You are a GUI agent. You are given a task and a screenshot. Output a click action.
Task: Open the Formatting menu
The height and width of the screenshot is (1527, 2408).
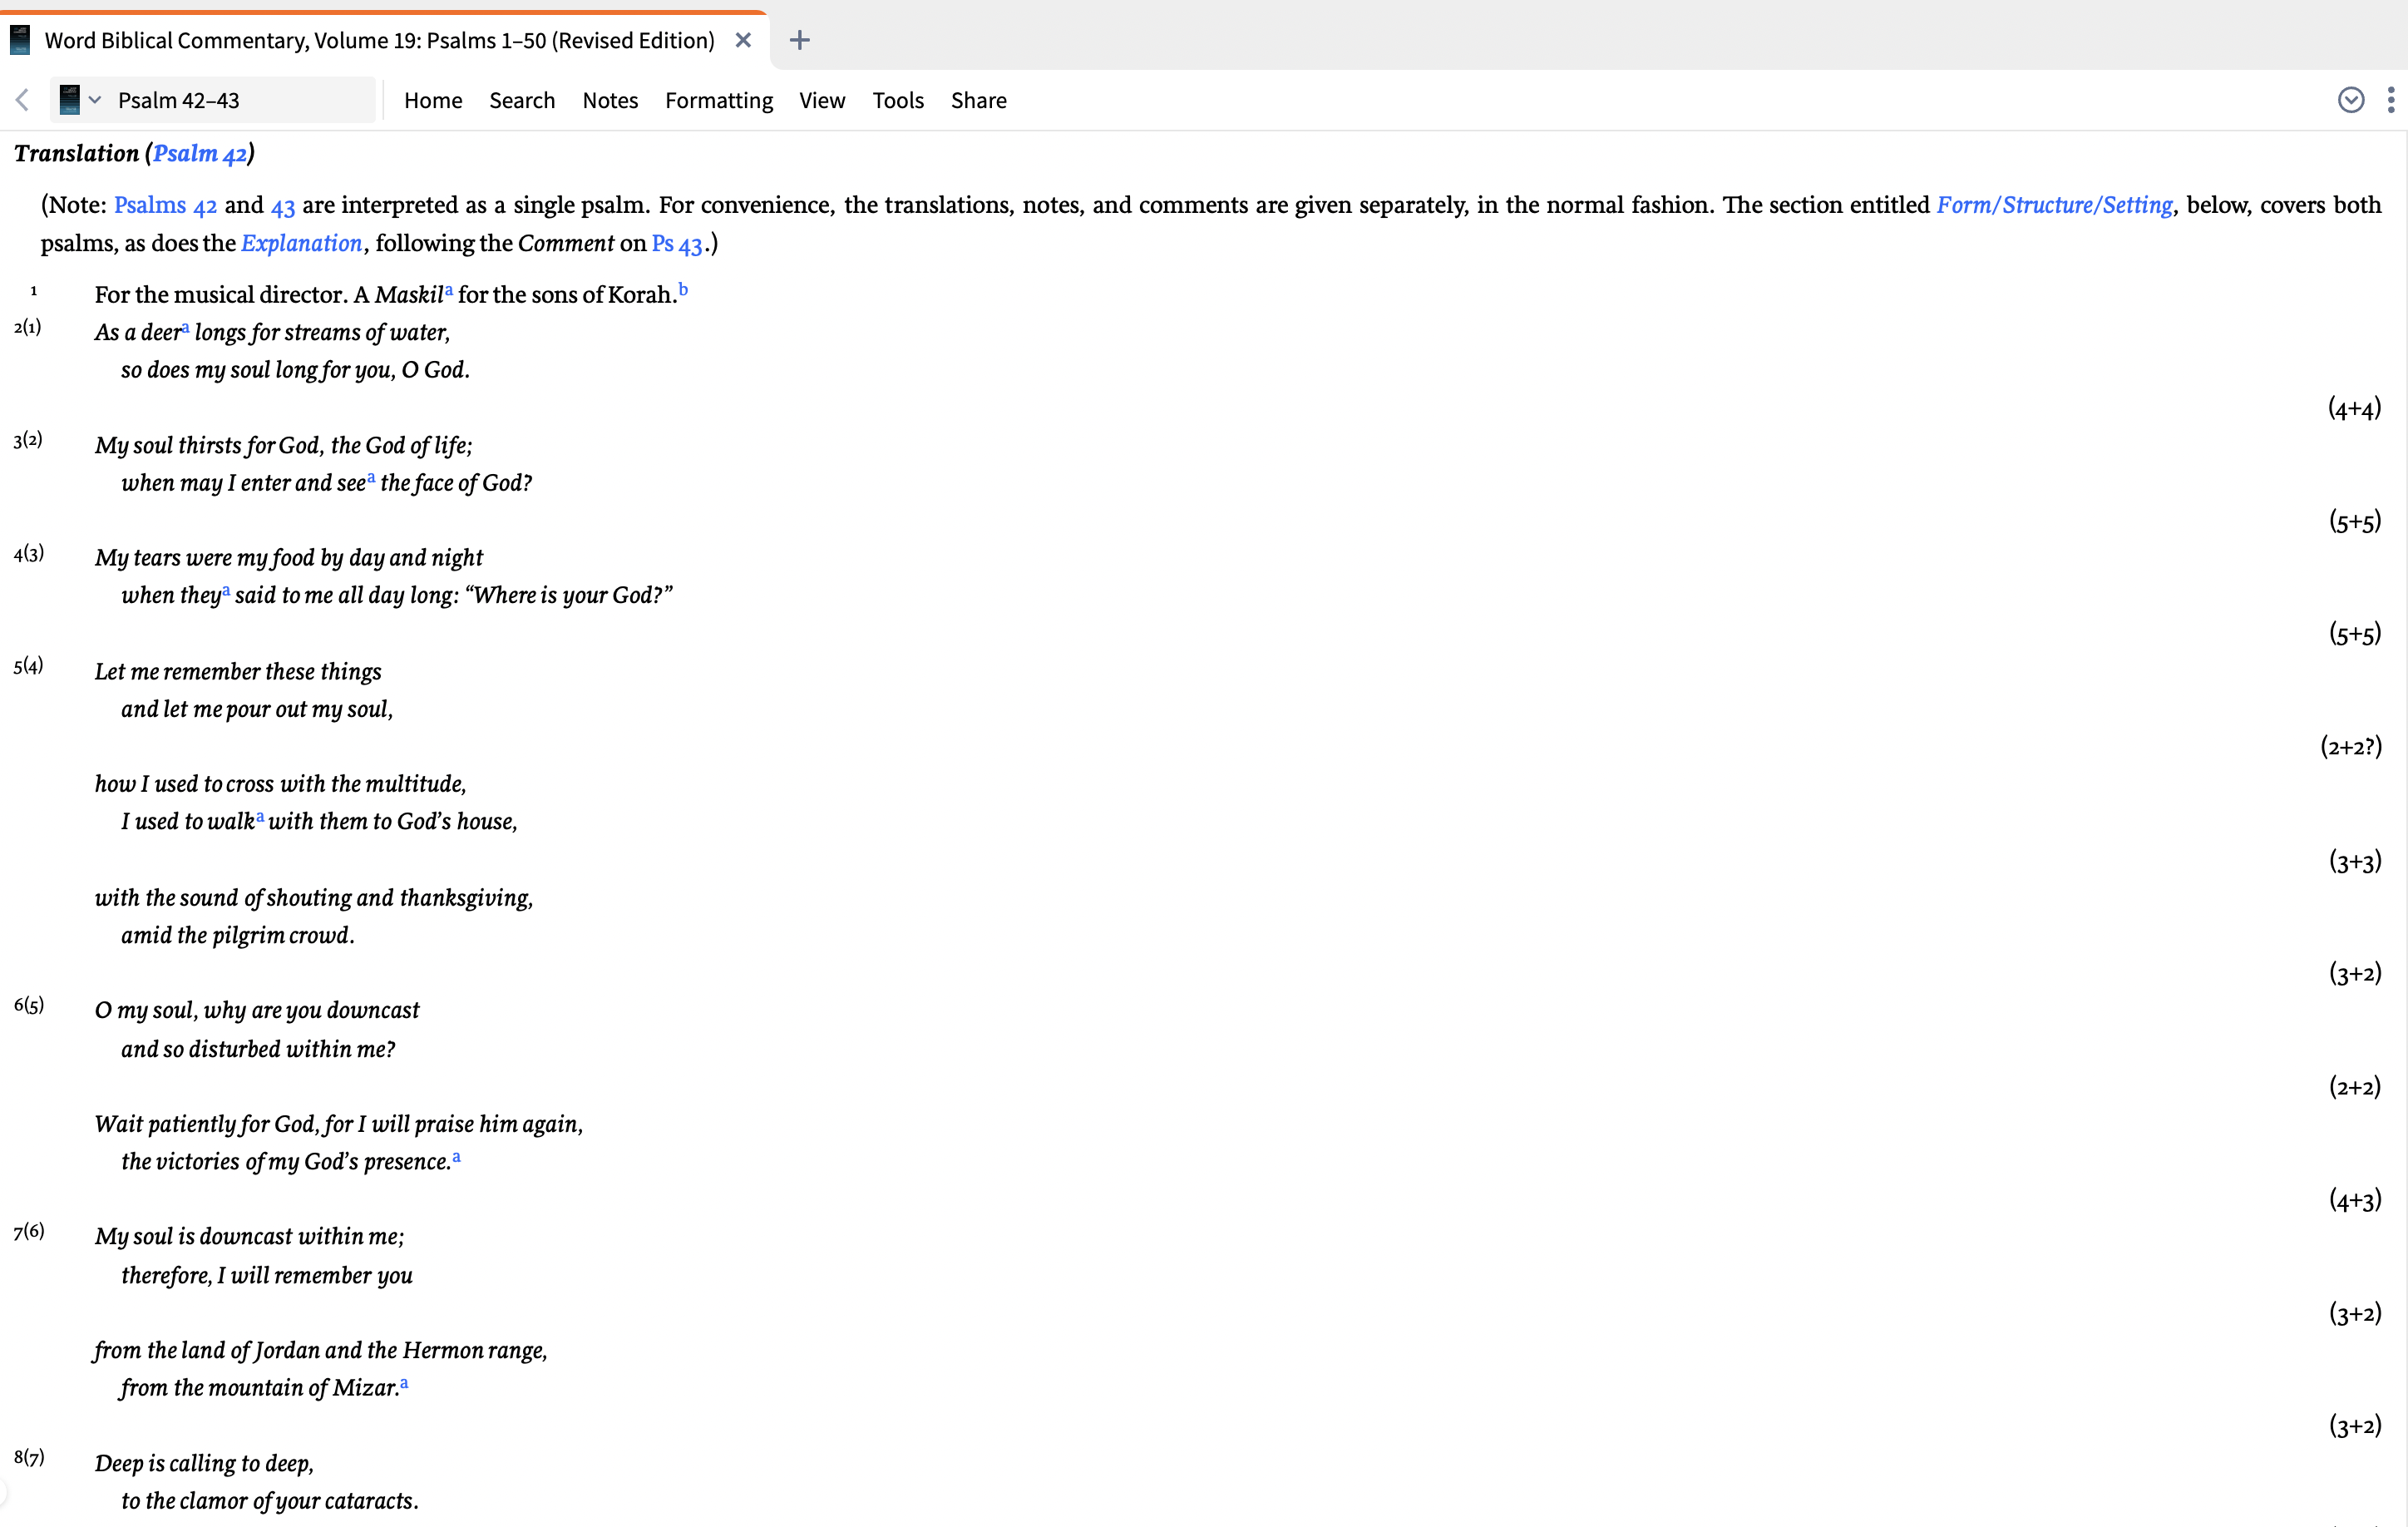(719, 101)
